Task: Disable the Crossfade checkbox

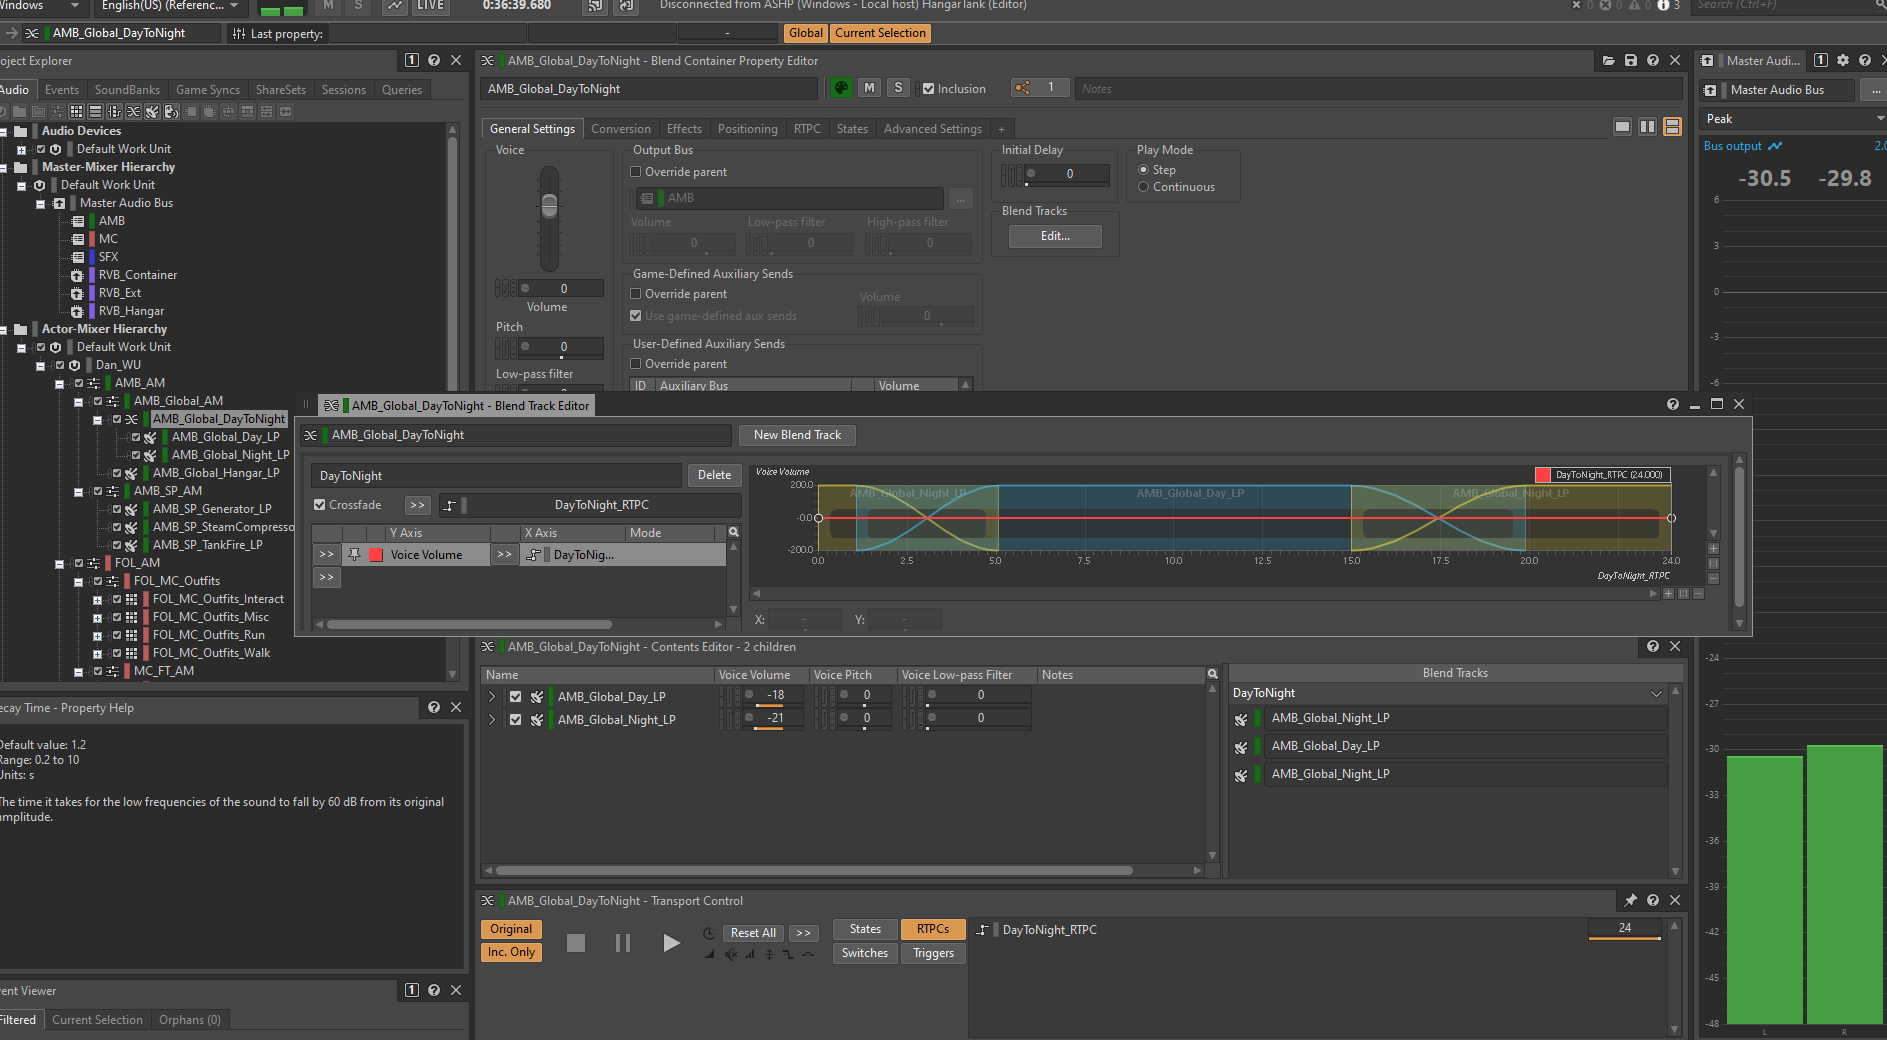Action: 320,505
